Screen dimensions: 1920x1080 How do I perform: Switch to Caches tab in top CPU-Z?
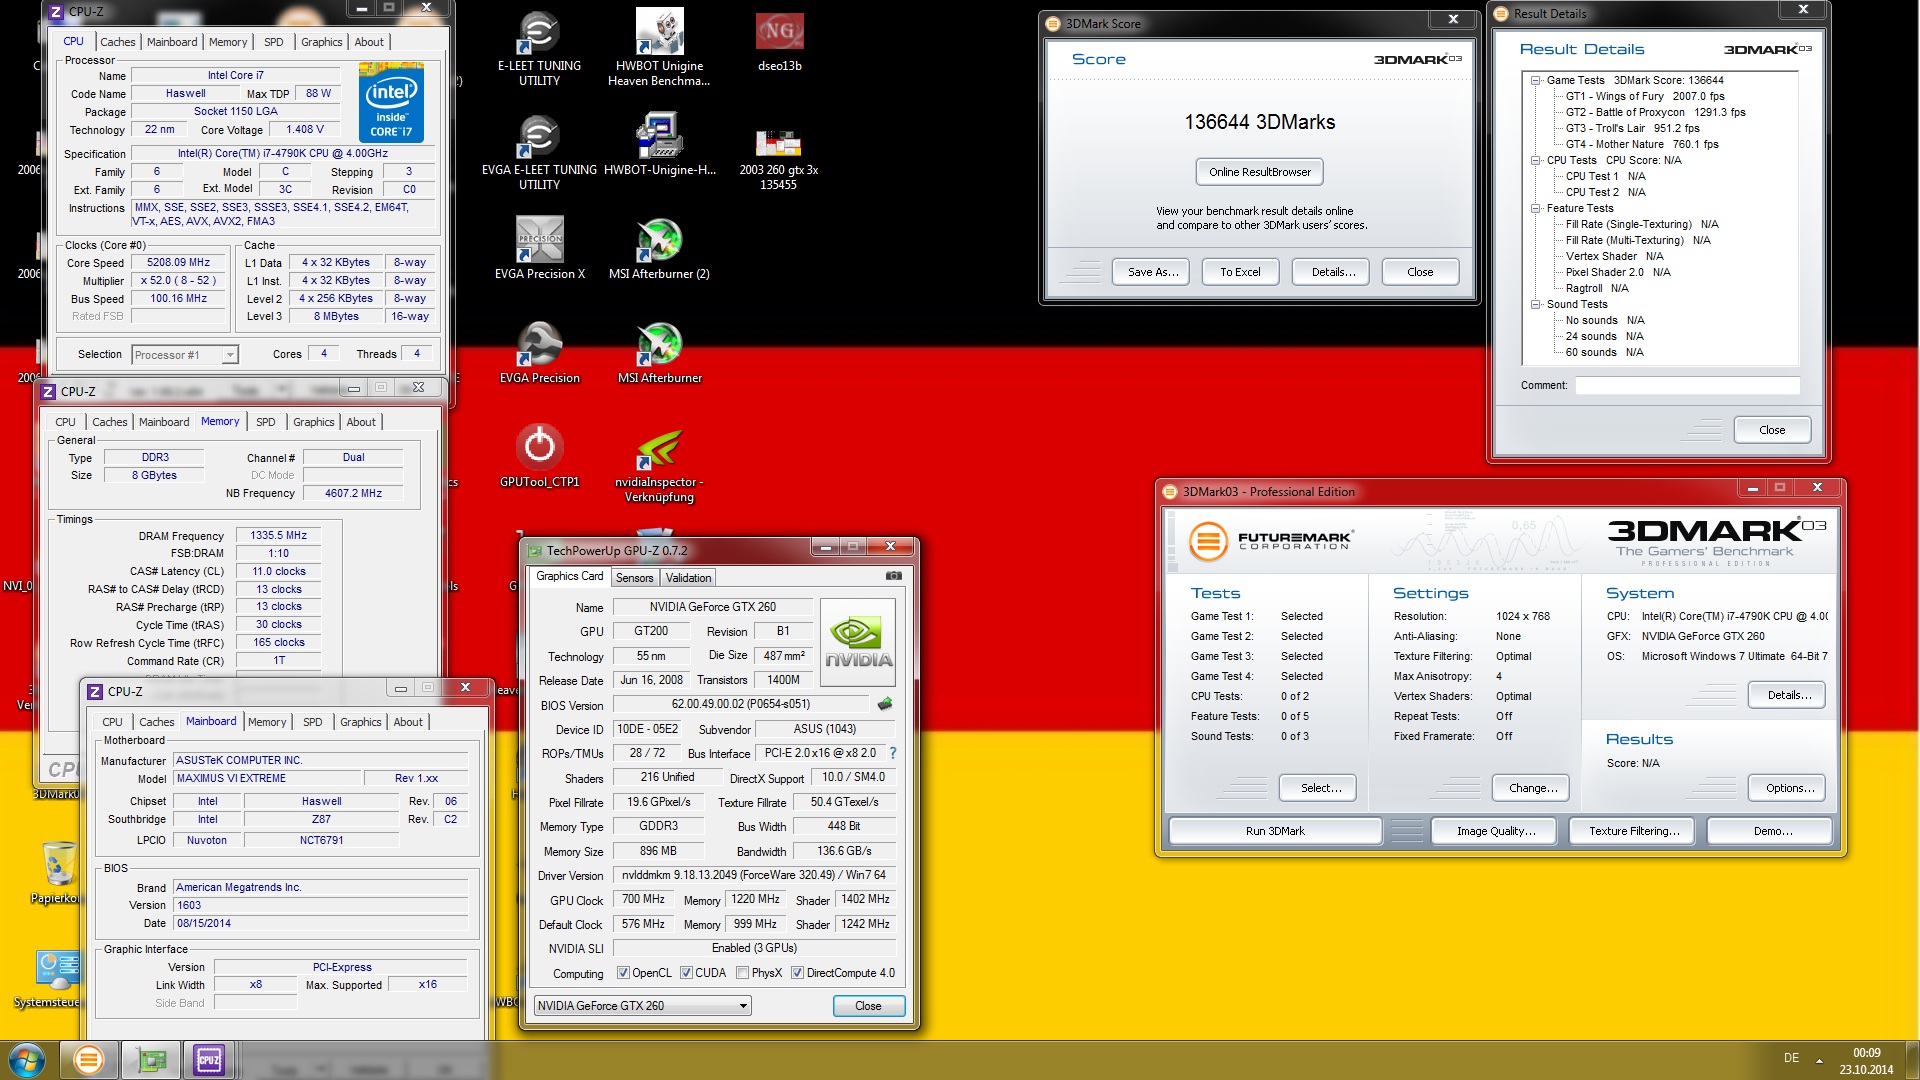click(x=117, y=42)
